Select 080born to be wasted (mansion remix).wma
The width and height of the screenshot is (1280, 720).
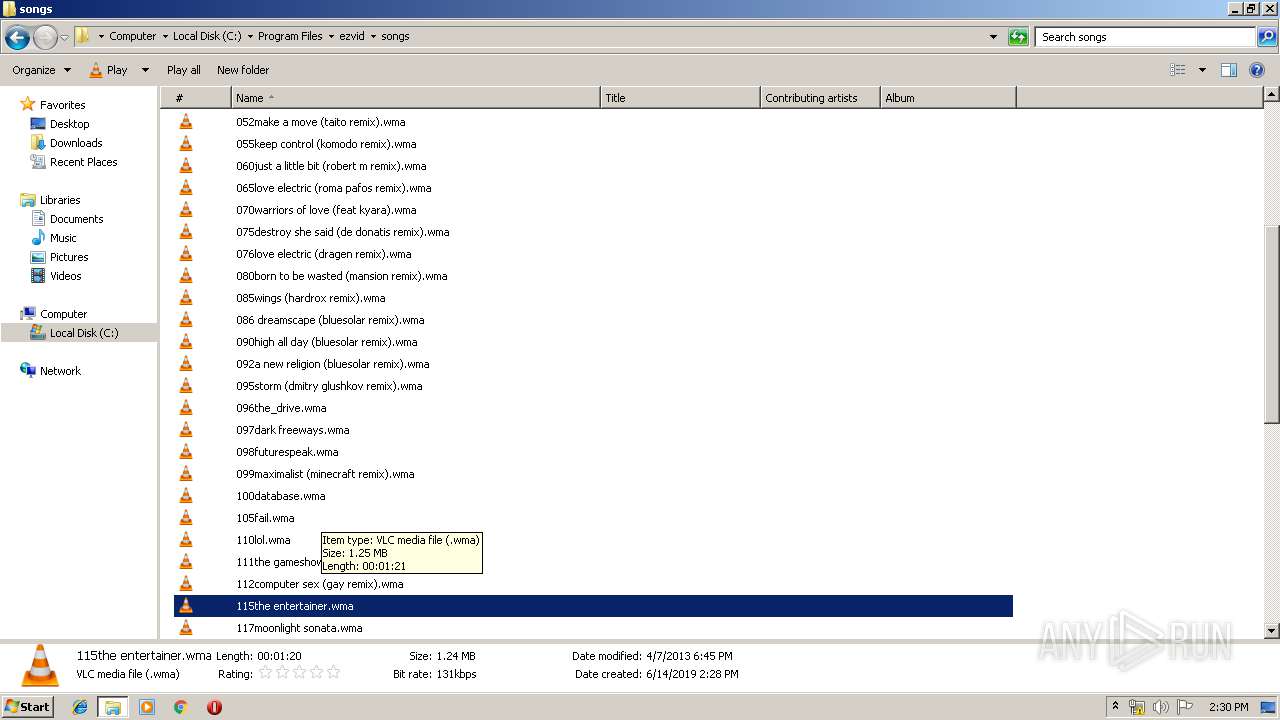point(341,276)
